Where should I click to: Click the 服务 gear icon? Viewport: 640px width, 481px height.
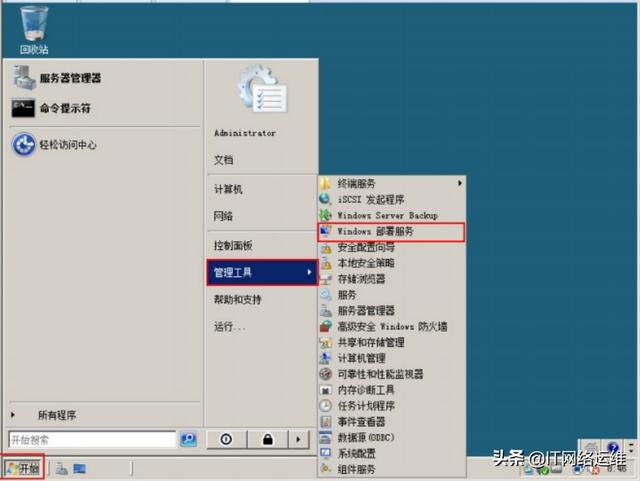pos(325,294)
